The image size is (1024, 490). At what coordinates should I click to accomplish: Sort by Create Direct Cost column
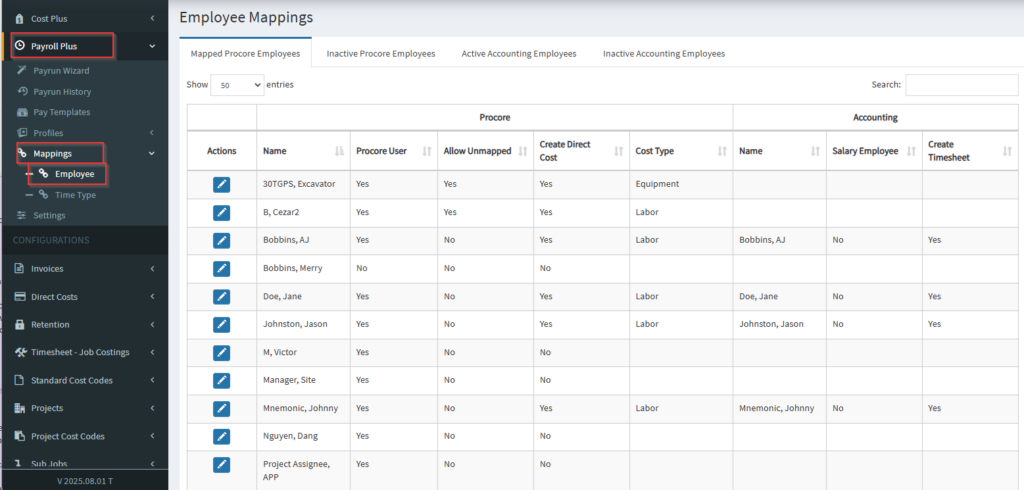point(618,151)
